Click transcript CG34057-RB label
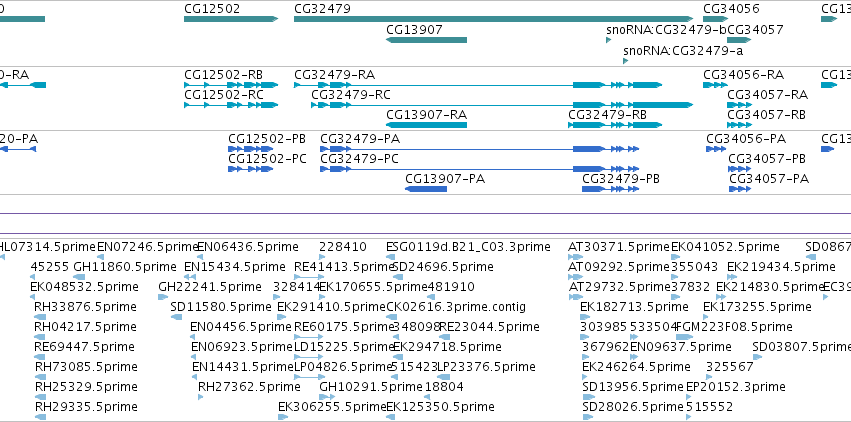Screen dimensions: 851x422 click(766, 114)
